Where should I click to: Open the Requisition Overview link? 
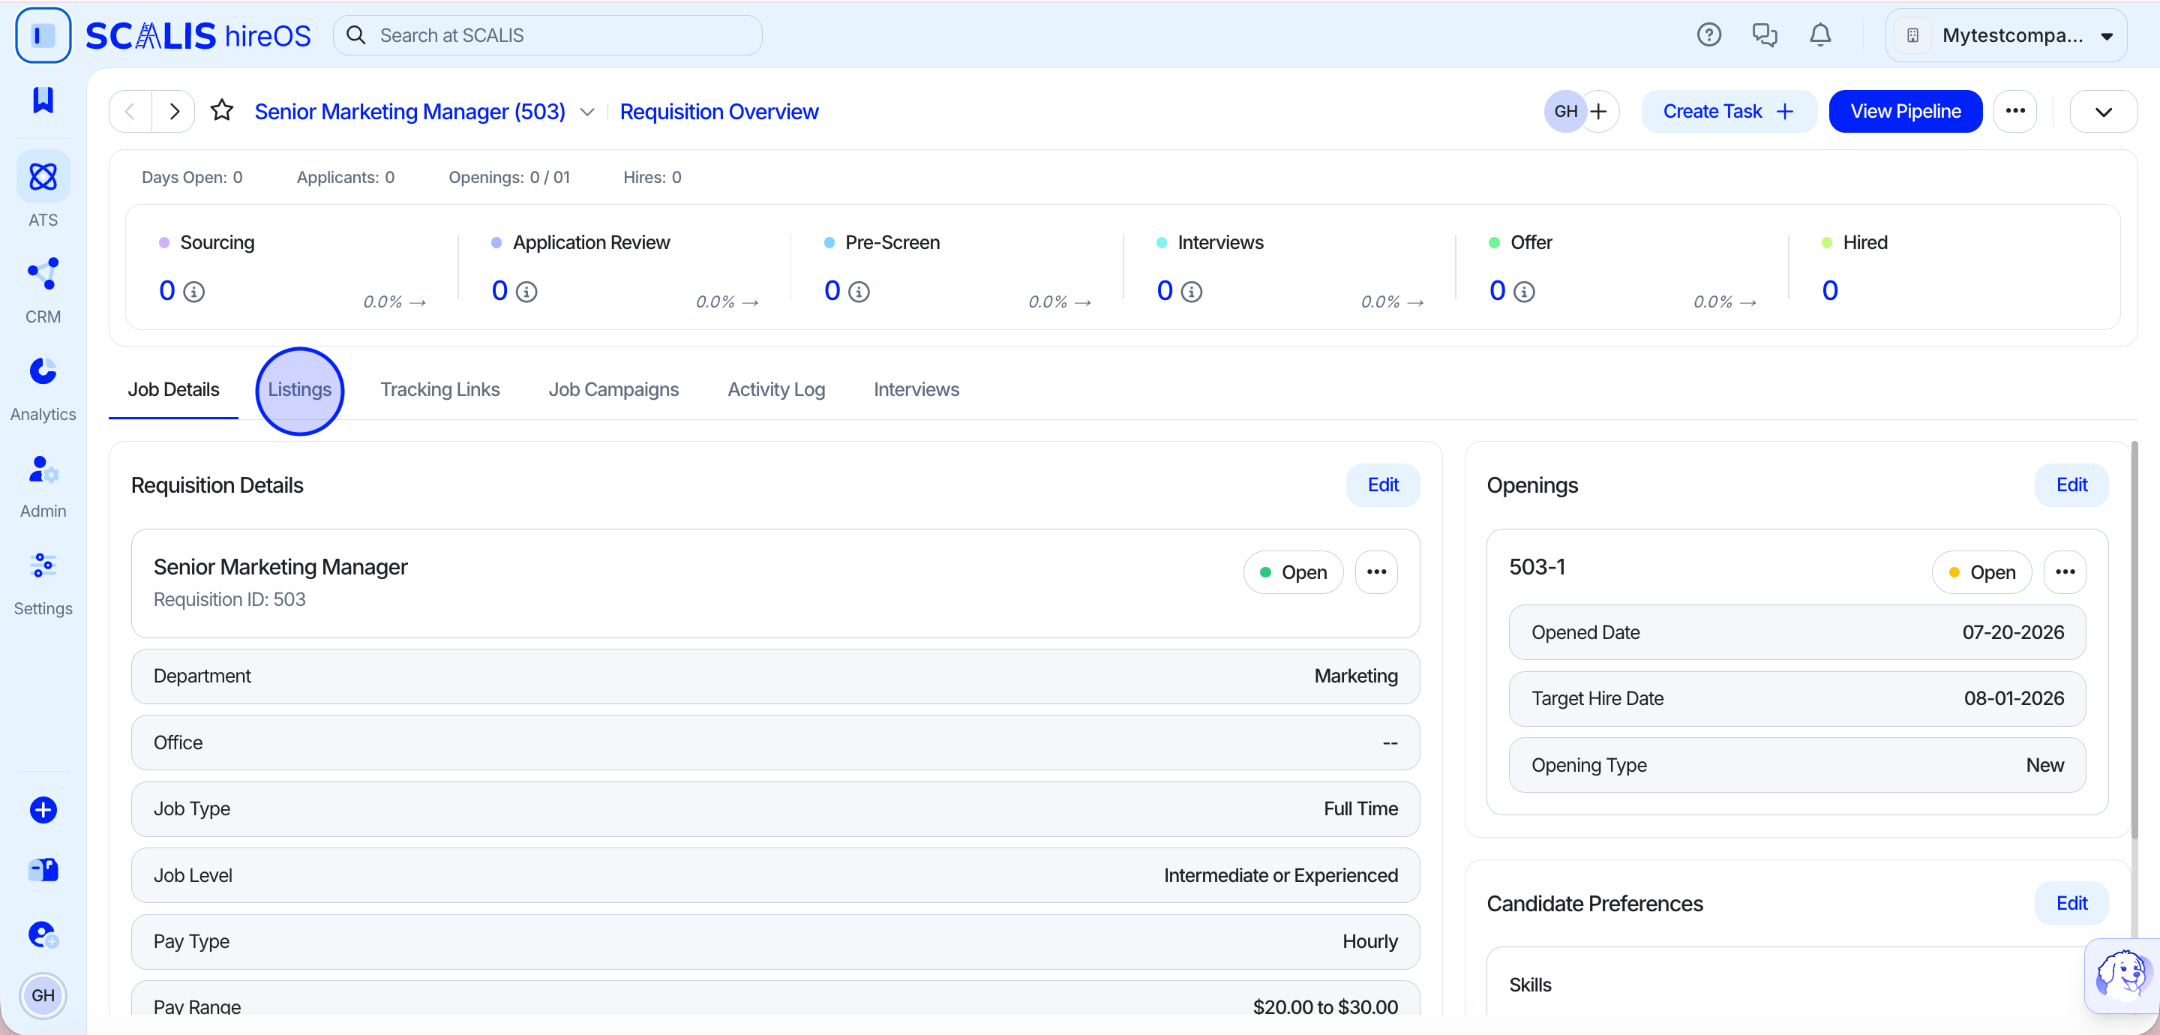click(719, 111)
